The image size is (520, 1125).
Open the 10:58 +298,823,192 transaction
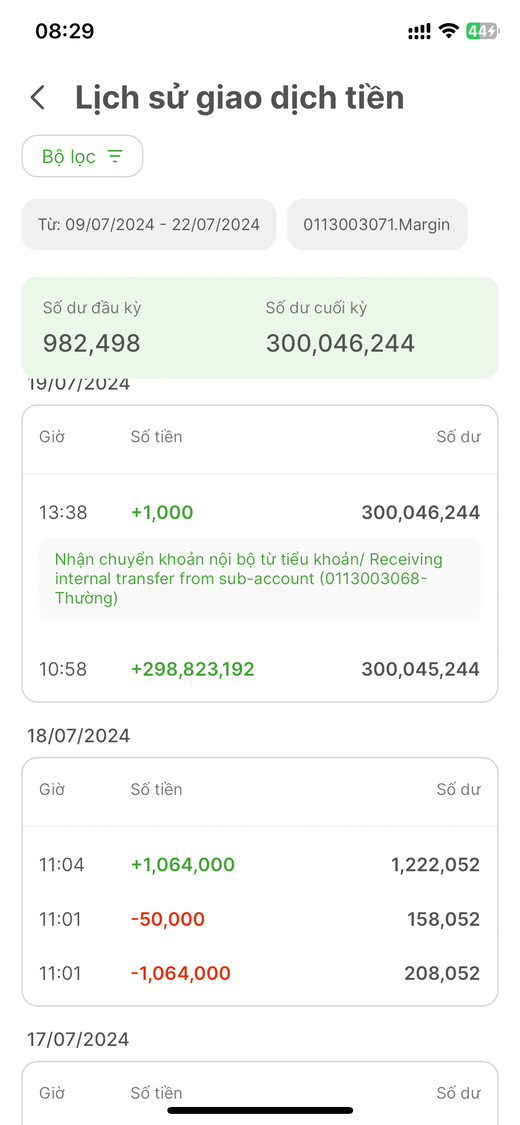tap(260, 669)
